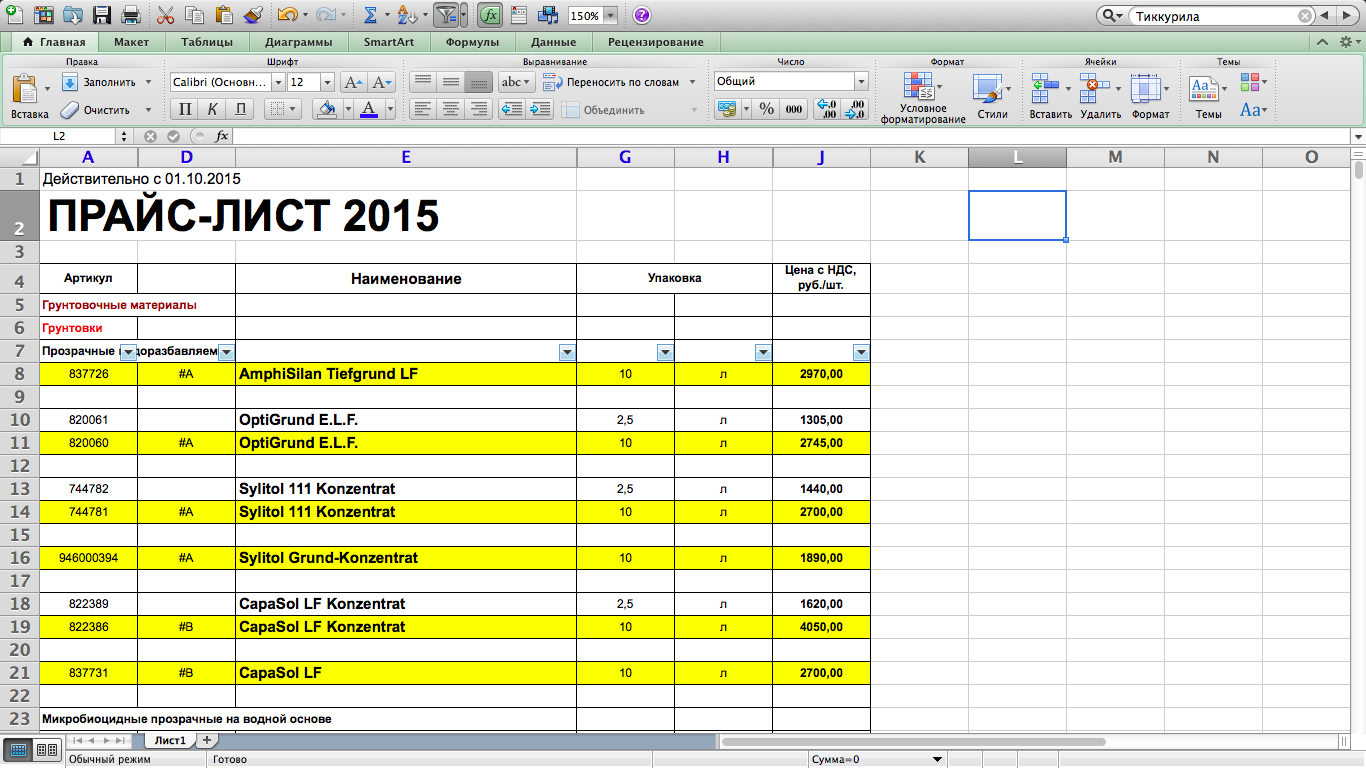Viewport: 1366px width, 768px height.
Task: Switch to normal view button
Action: [19, 749]
